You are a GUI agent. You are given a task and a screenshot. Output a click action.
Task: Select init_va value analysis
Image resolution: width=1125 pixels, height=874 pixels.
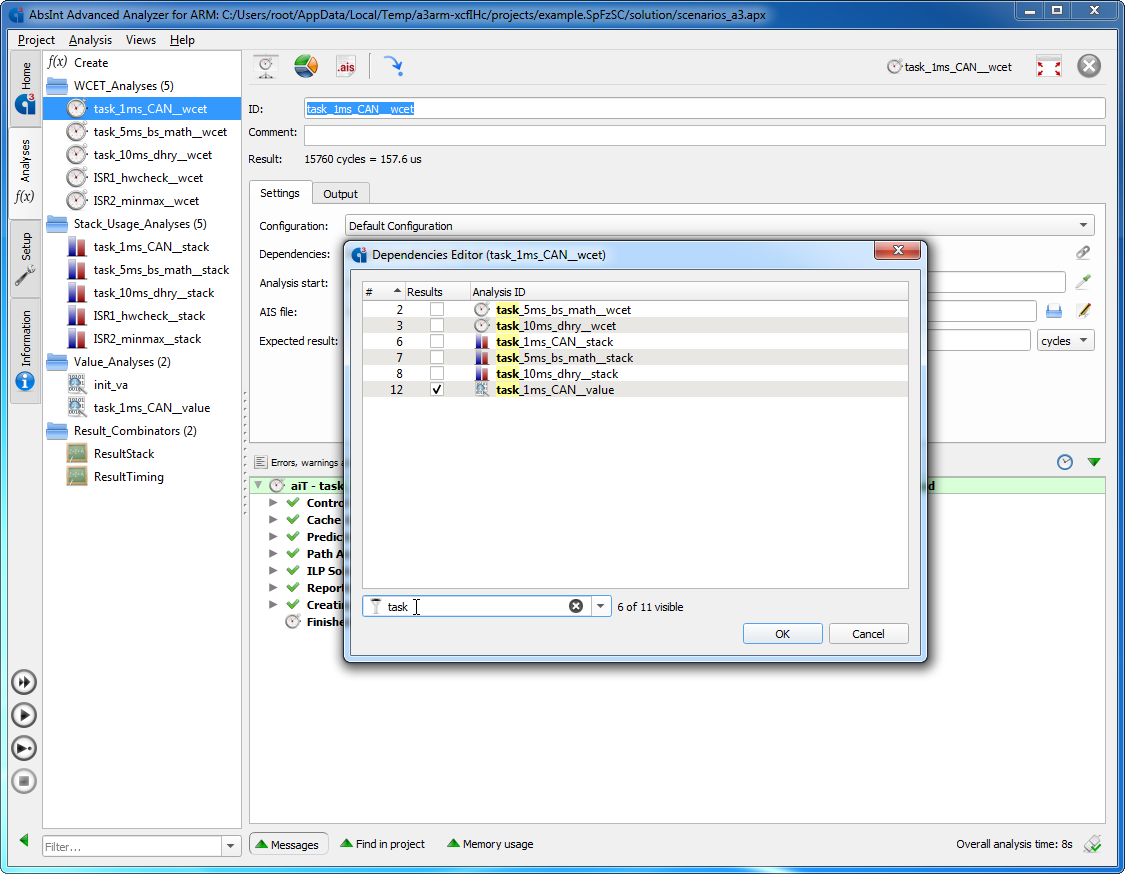point(110,385)
